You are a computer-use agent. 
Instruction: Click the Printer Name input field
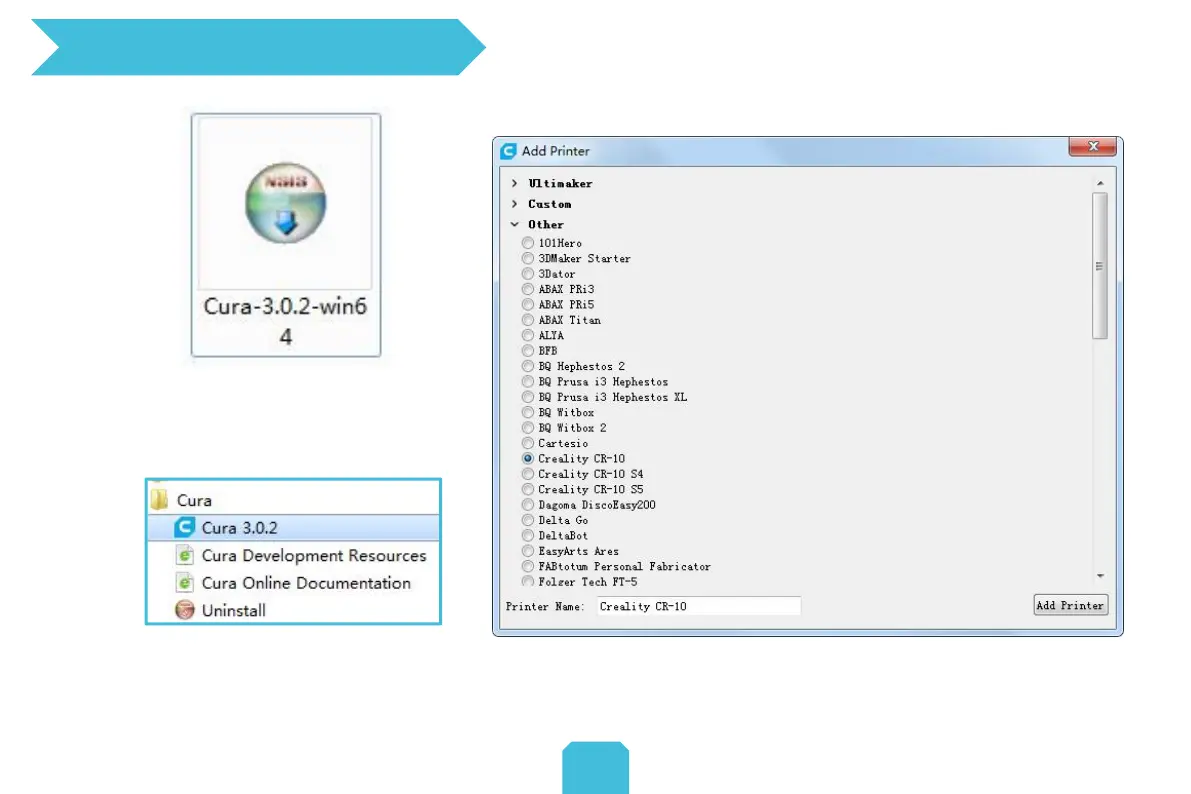click(698, 606)
